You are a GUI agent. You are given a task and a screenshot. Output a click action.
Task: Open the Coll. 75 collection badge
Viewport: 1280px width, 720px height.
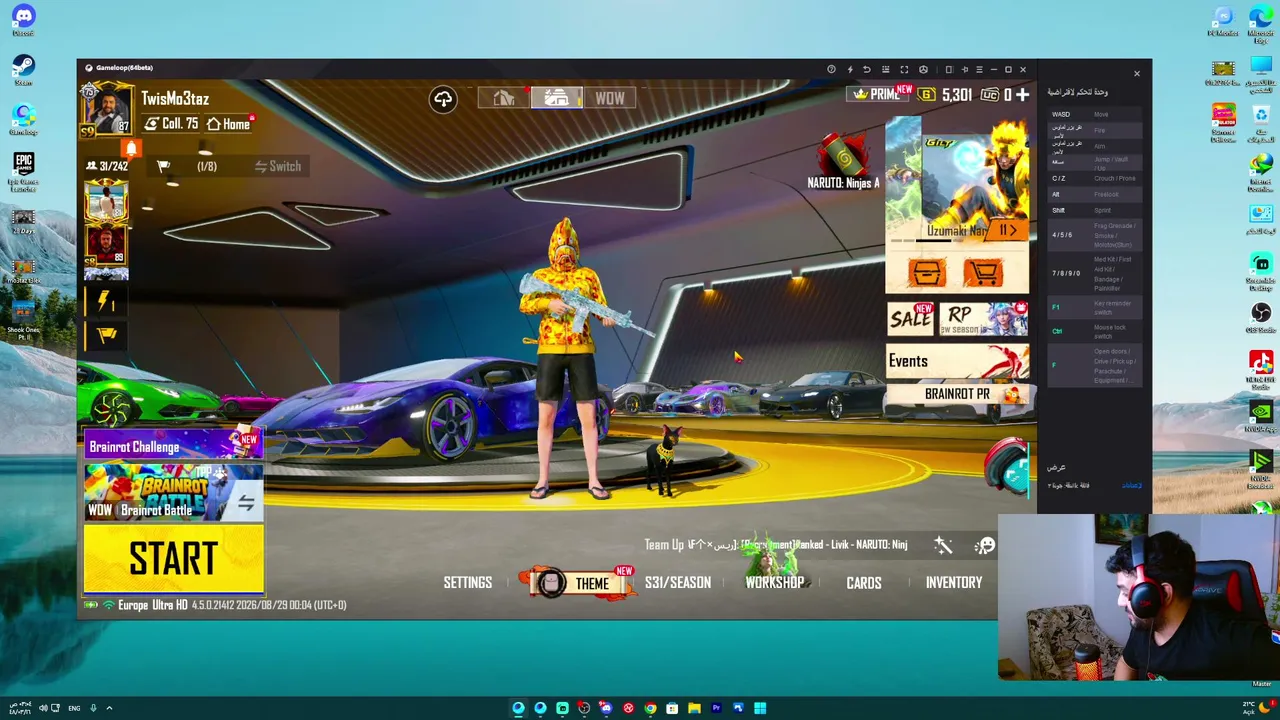[172, 124]
